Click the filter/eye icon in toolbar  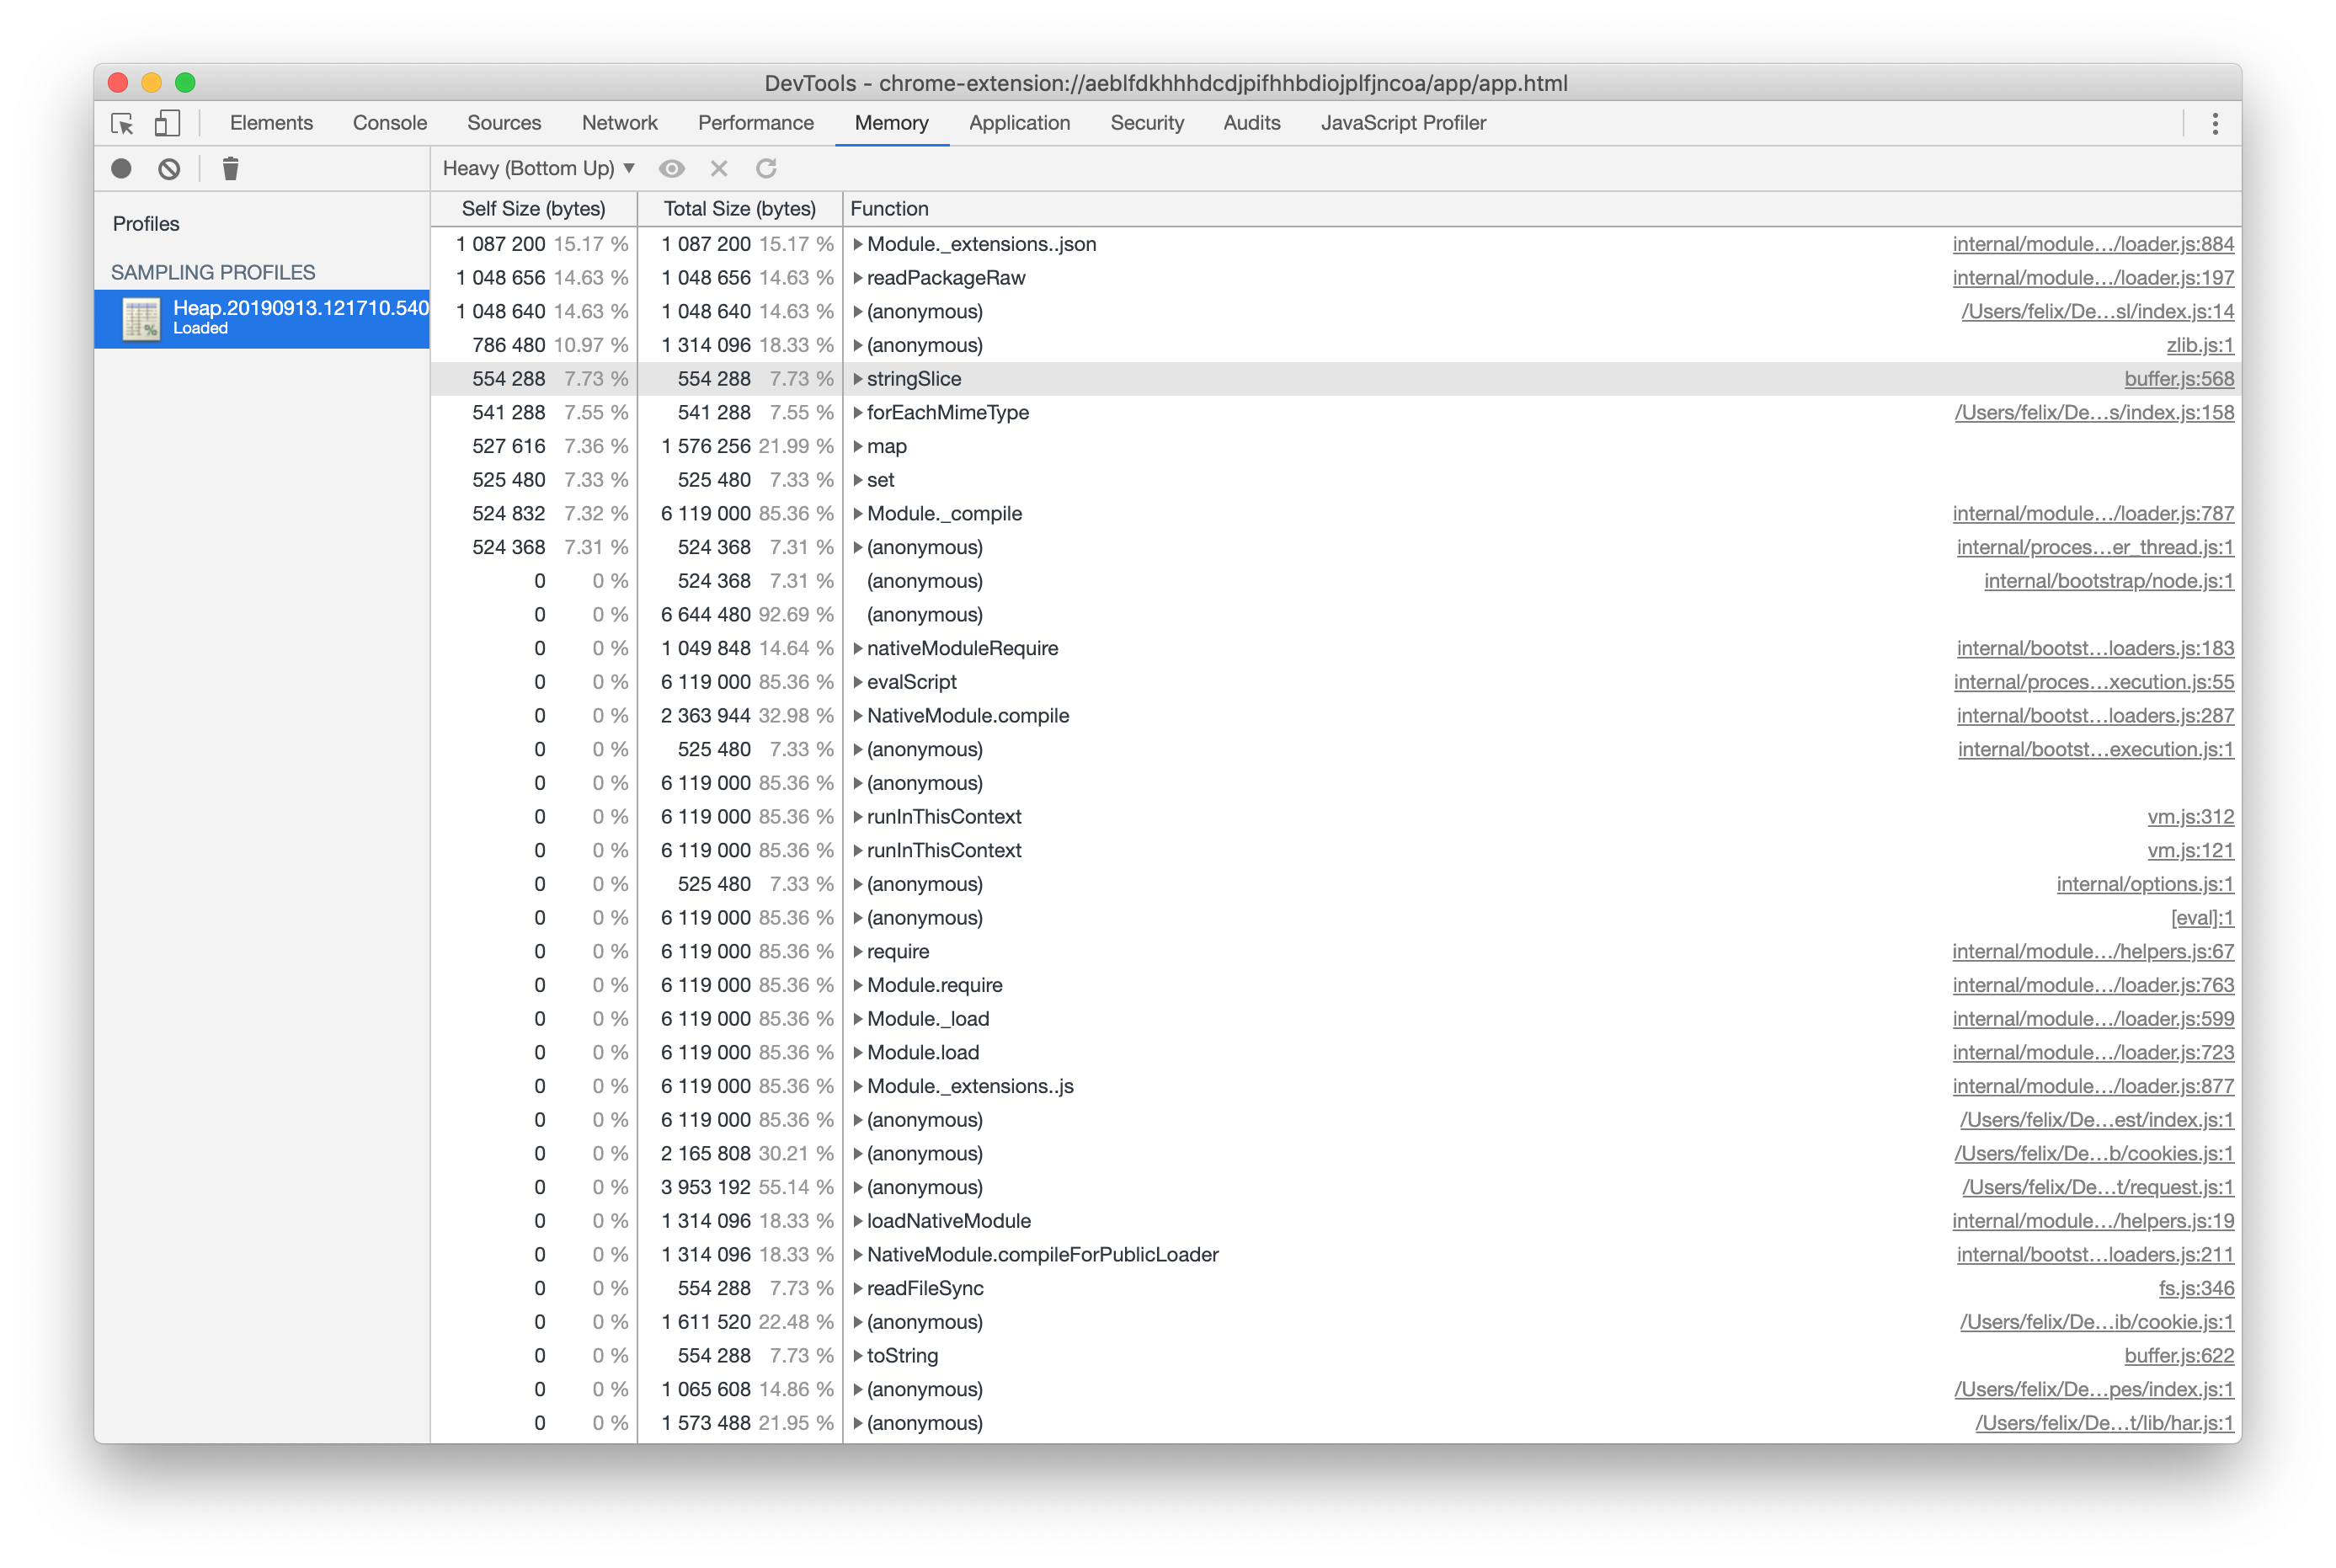[670, 168]
